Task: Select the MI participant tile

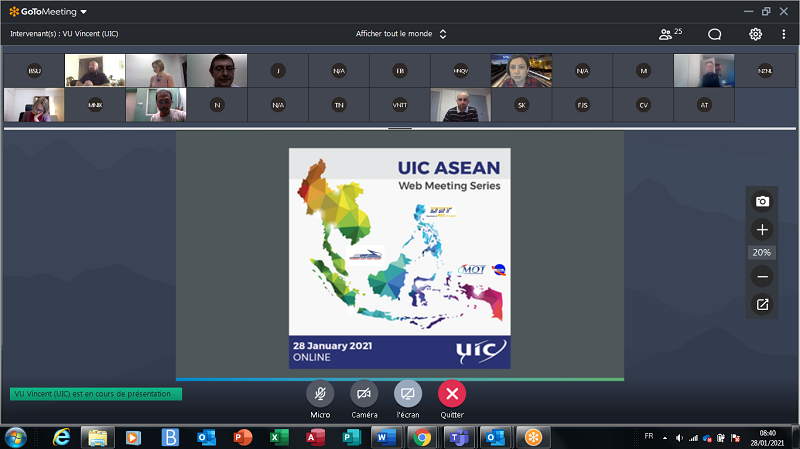Action: click(643, 70)
